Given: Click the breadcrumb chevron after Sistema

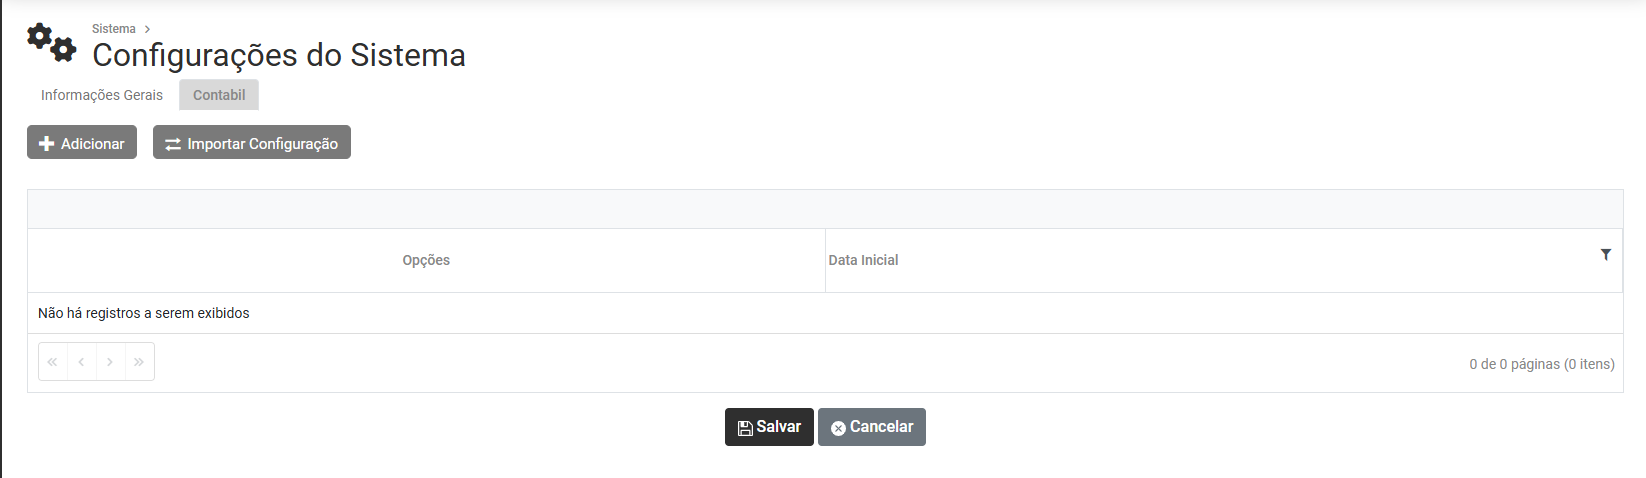Looking at the screenshot, I should [147, 29].
